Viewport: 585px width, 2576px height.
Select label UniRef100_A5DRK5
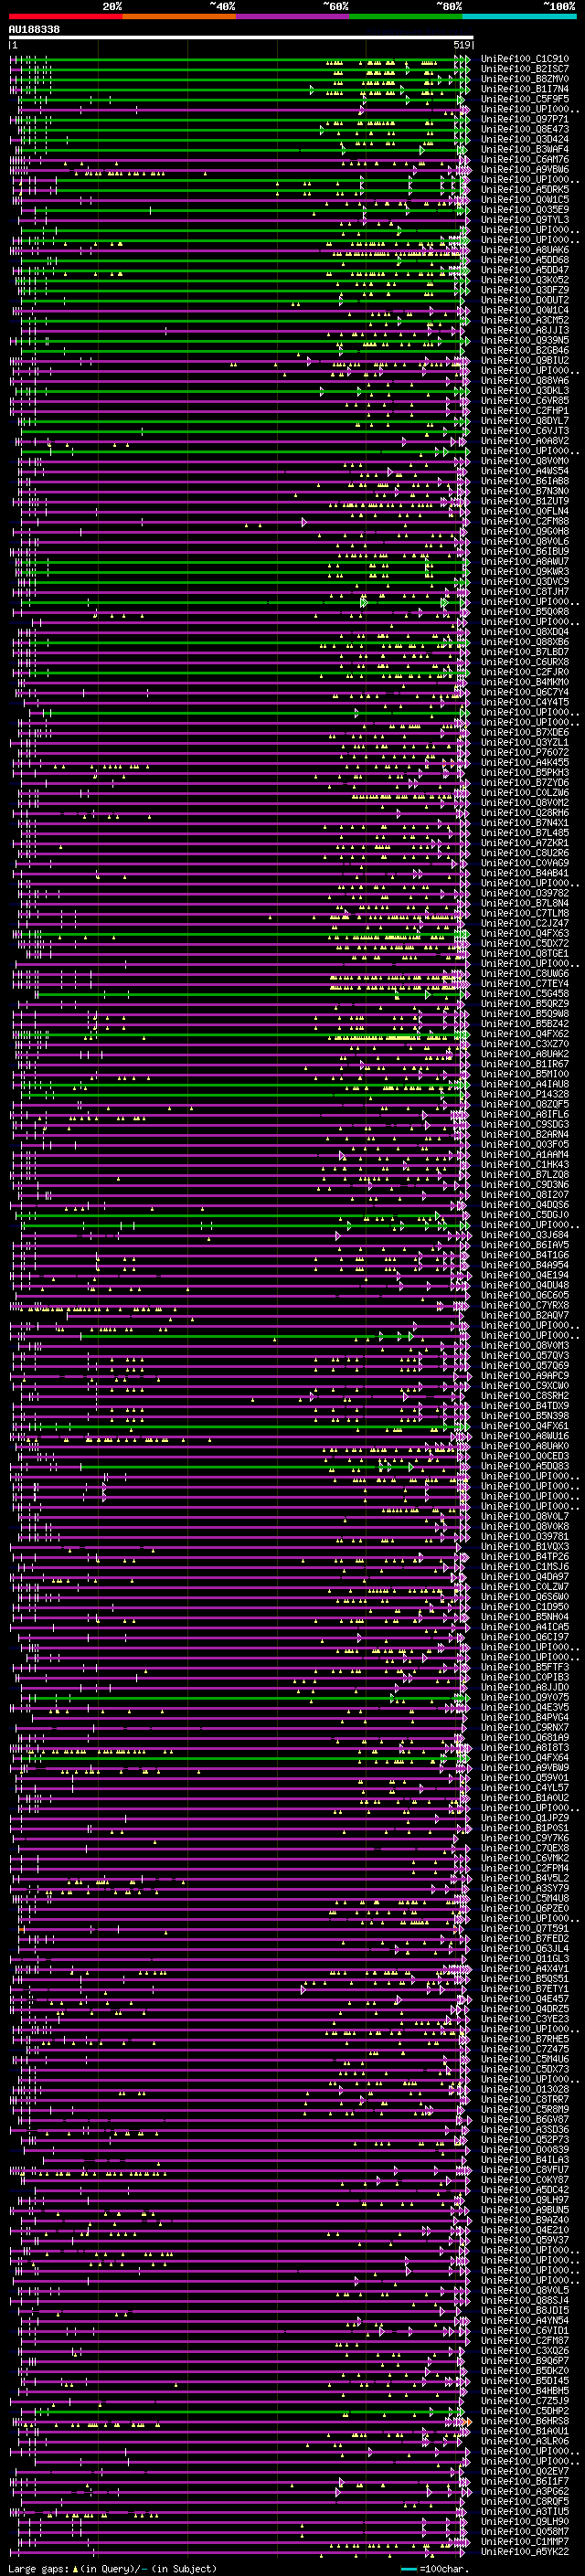pos(525,189)
